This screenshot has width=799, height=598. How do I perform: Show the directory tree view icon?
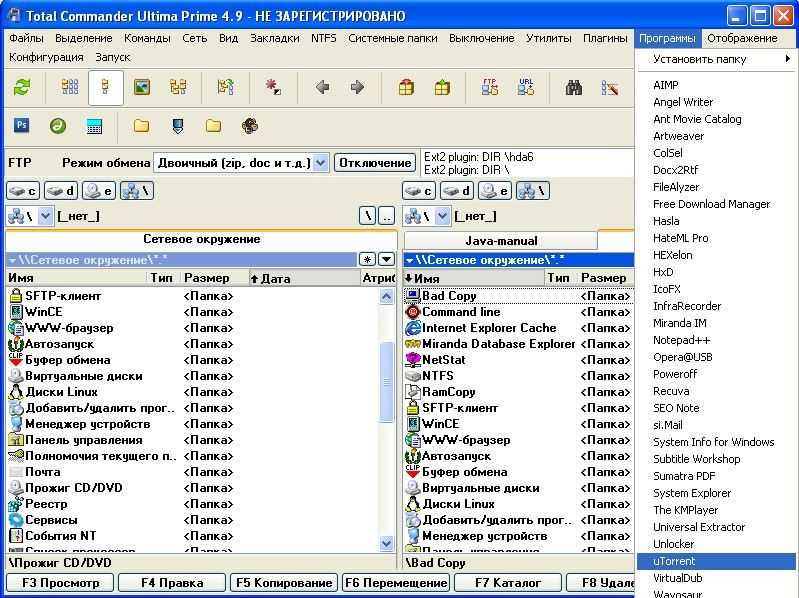(178, 87)
